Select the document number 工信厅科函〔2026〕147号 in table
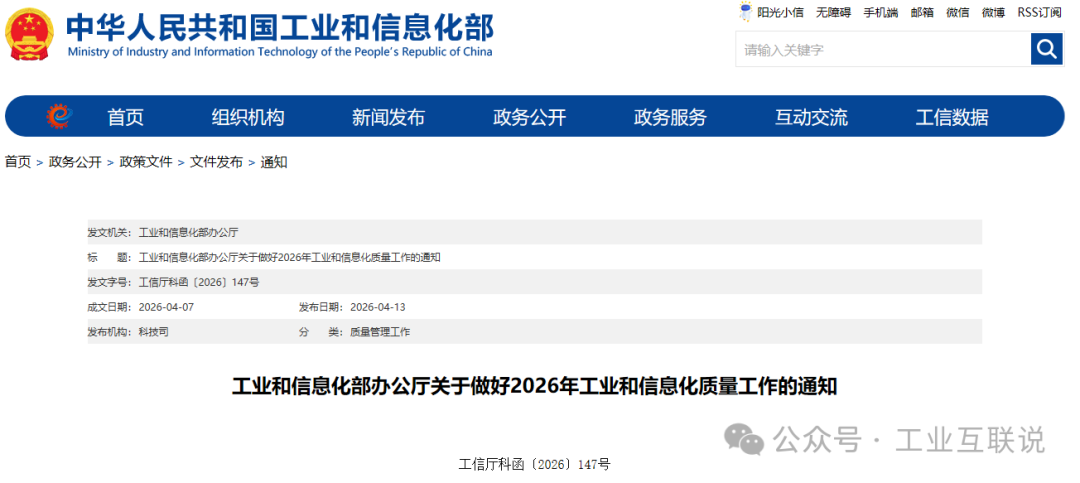The width and height of the screenshot is (1080, 483). click(x=199, y=282)
